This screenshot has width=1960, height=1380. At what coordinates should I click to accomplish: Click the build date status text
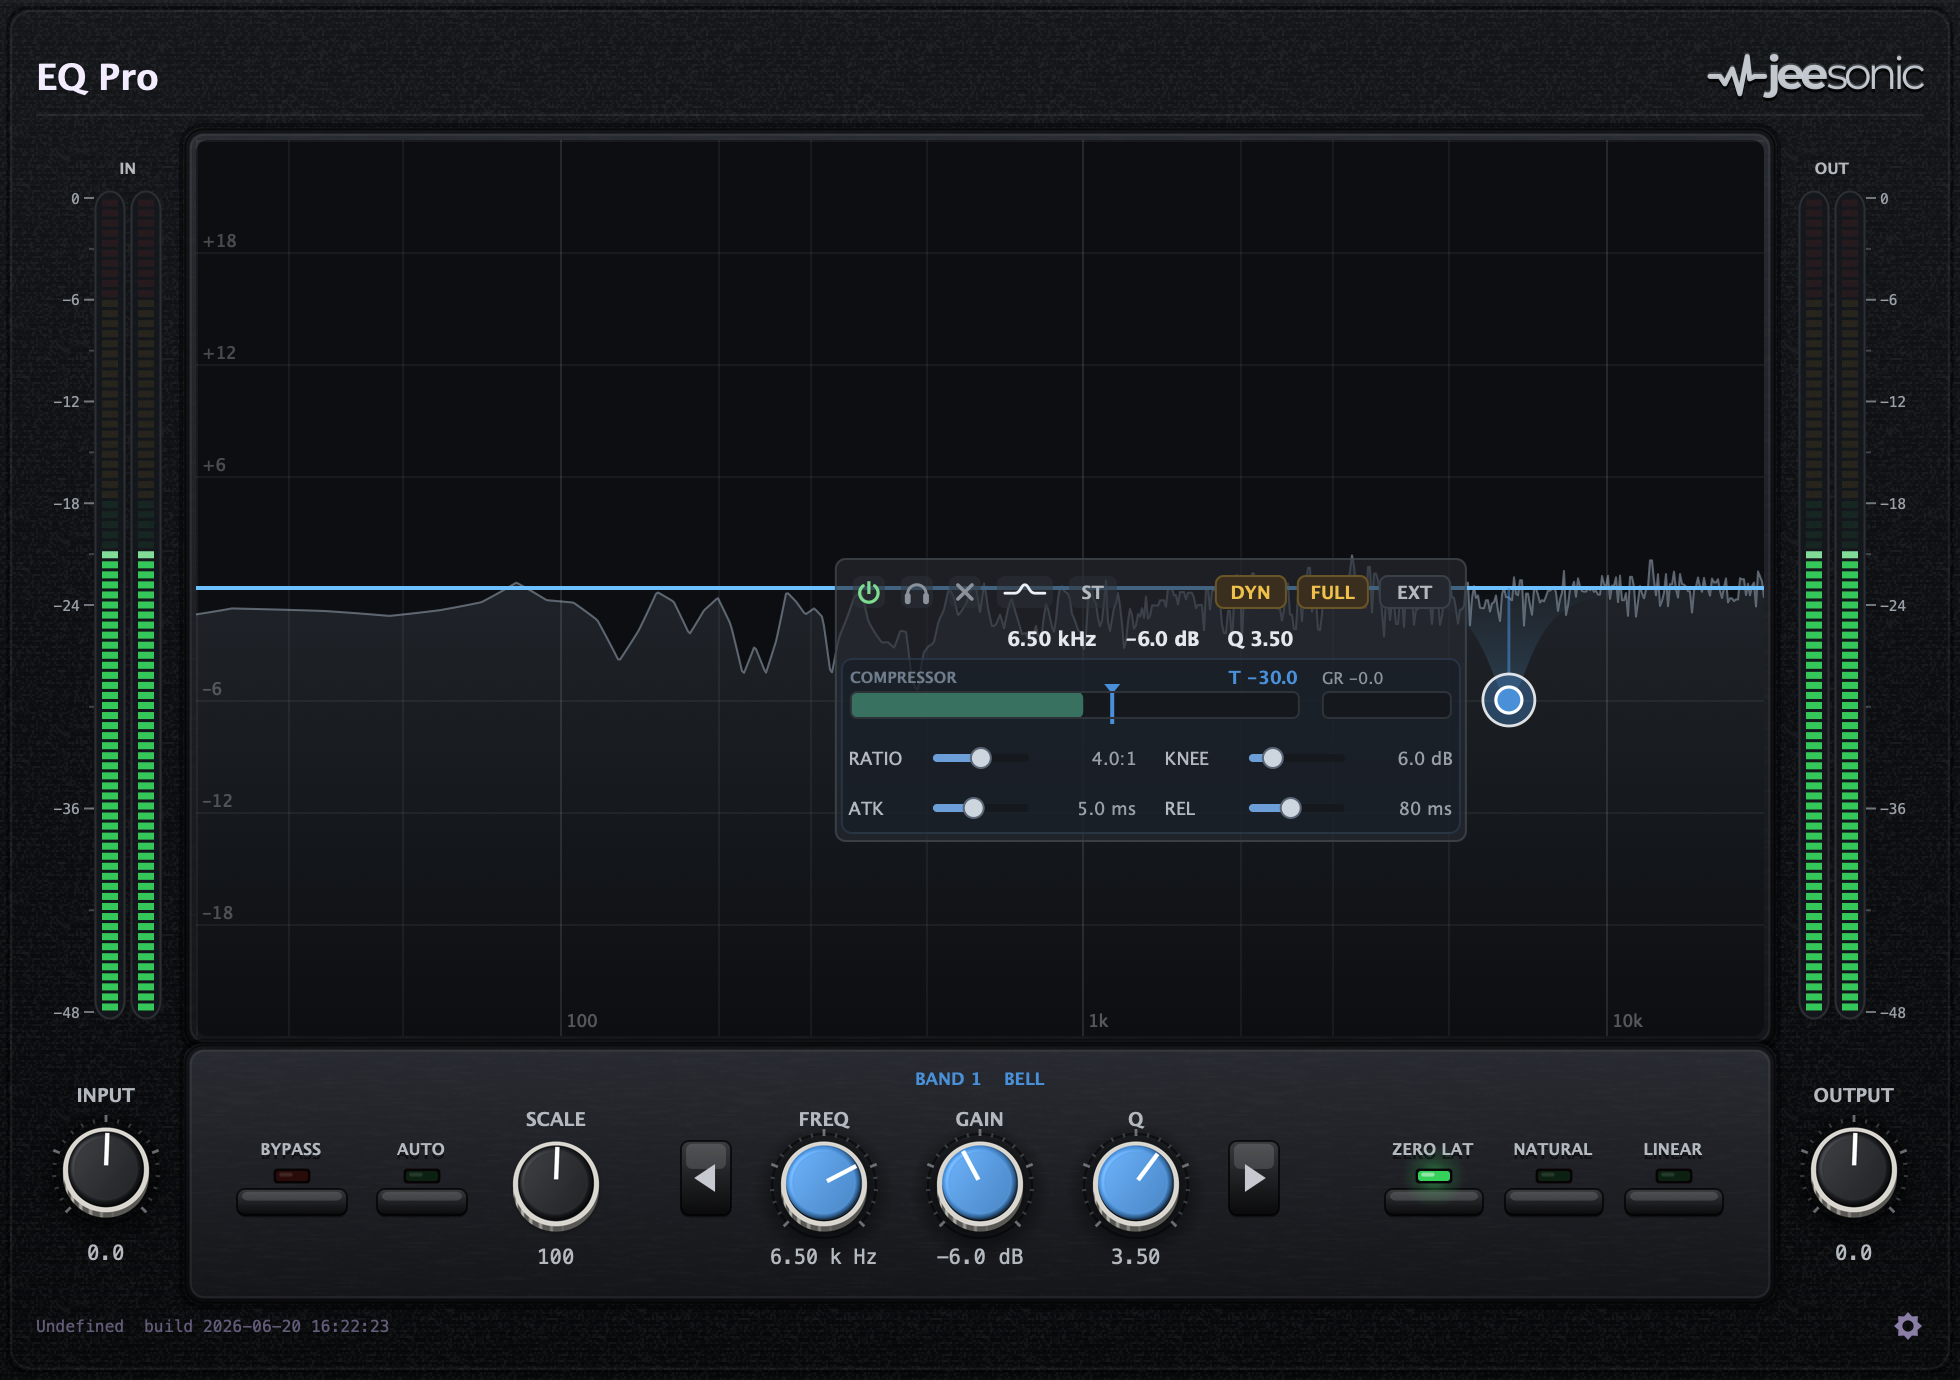tap(266, 1326)
